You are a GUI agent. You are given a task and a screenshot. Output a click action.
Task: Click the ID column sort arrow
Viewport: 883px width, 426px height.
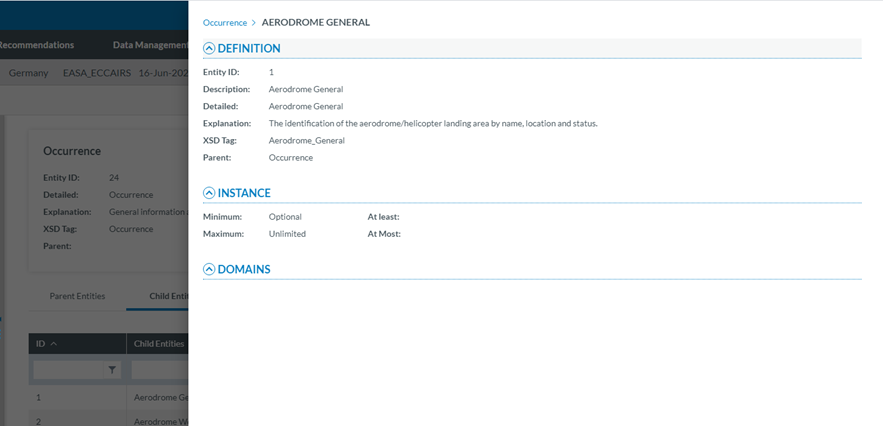pos(54,343)
